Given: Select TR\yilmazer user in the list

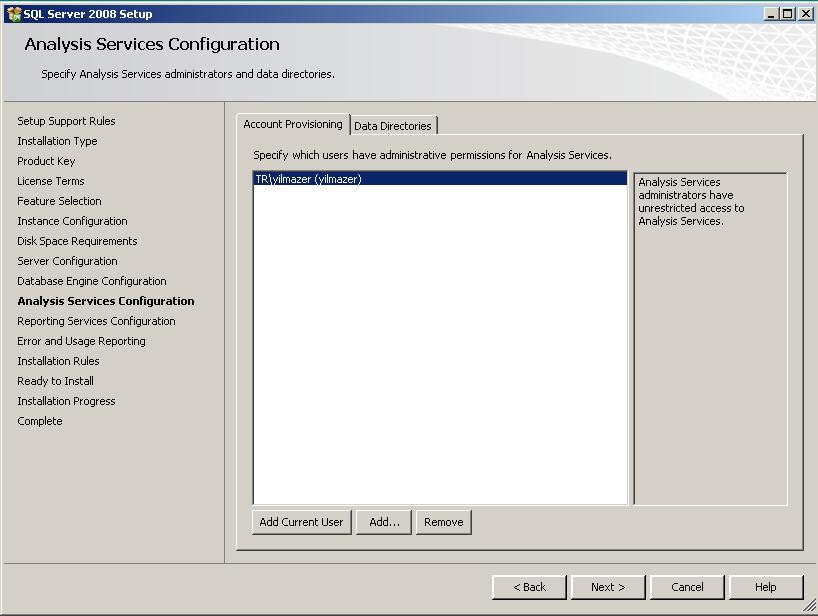Looking at the screenshot, I should point(440,179).
